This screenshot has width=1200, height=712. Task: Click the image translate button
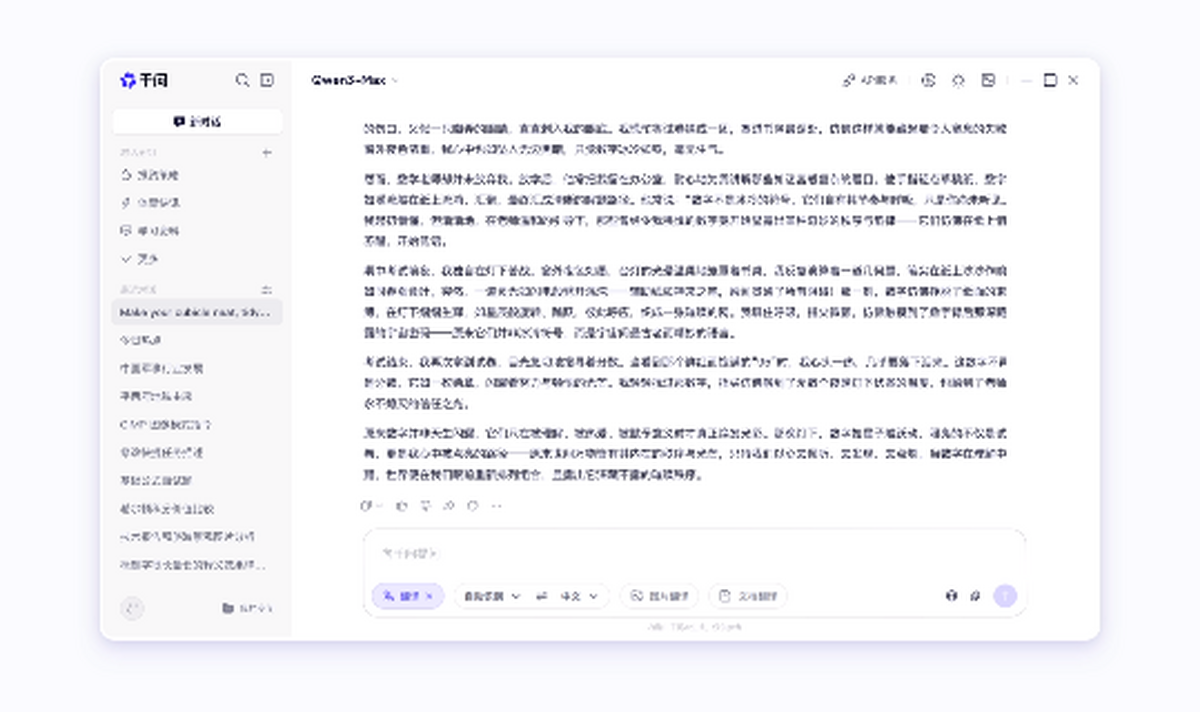point(659,596)
